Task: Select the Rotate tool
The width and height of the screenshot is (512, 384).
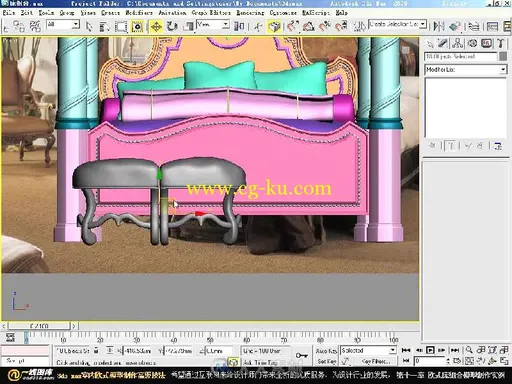Action: pyautogui.click(x=172, y=26)
